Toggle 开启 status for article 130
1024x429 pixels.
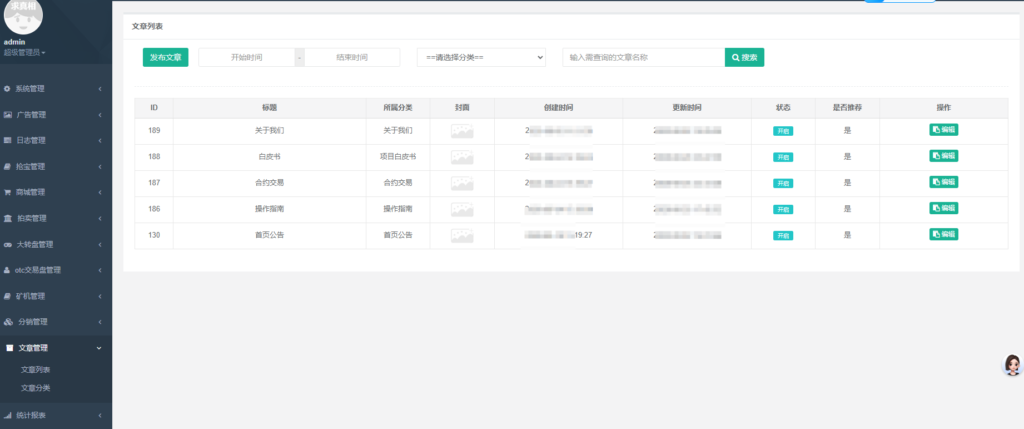(782, 235)
